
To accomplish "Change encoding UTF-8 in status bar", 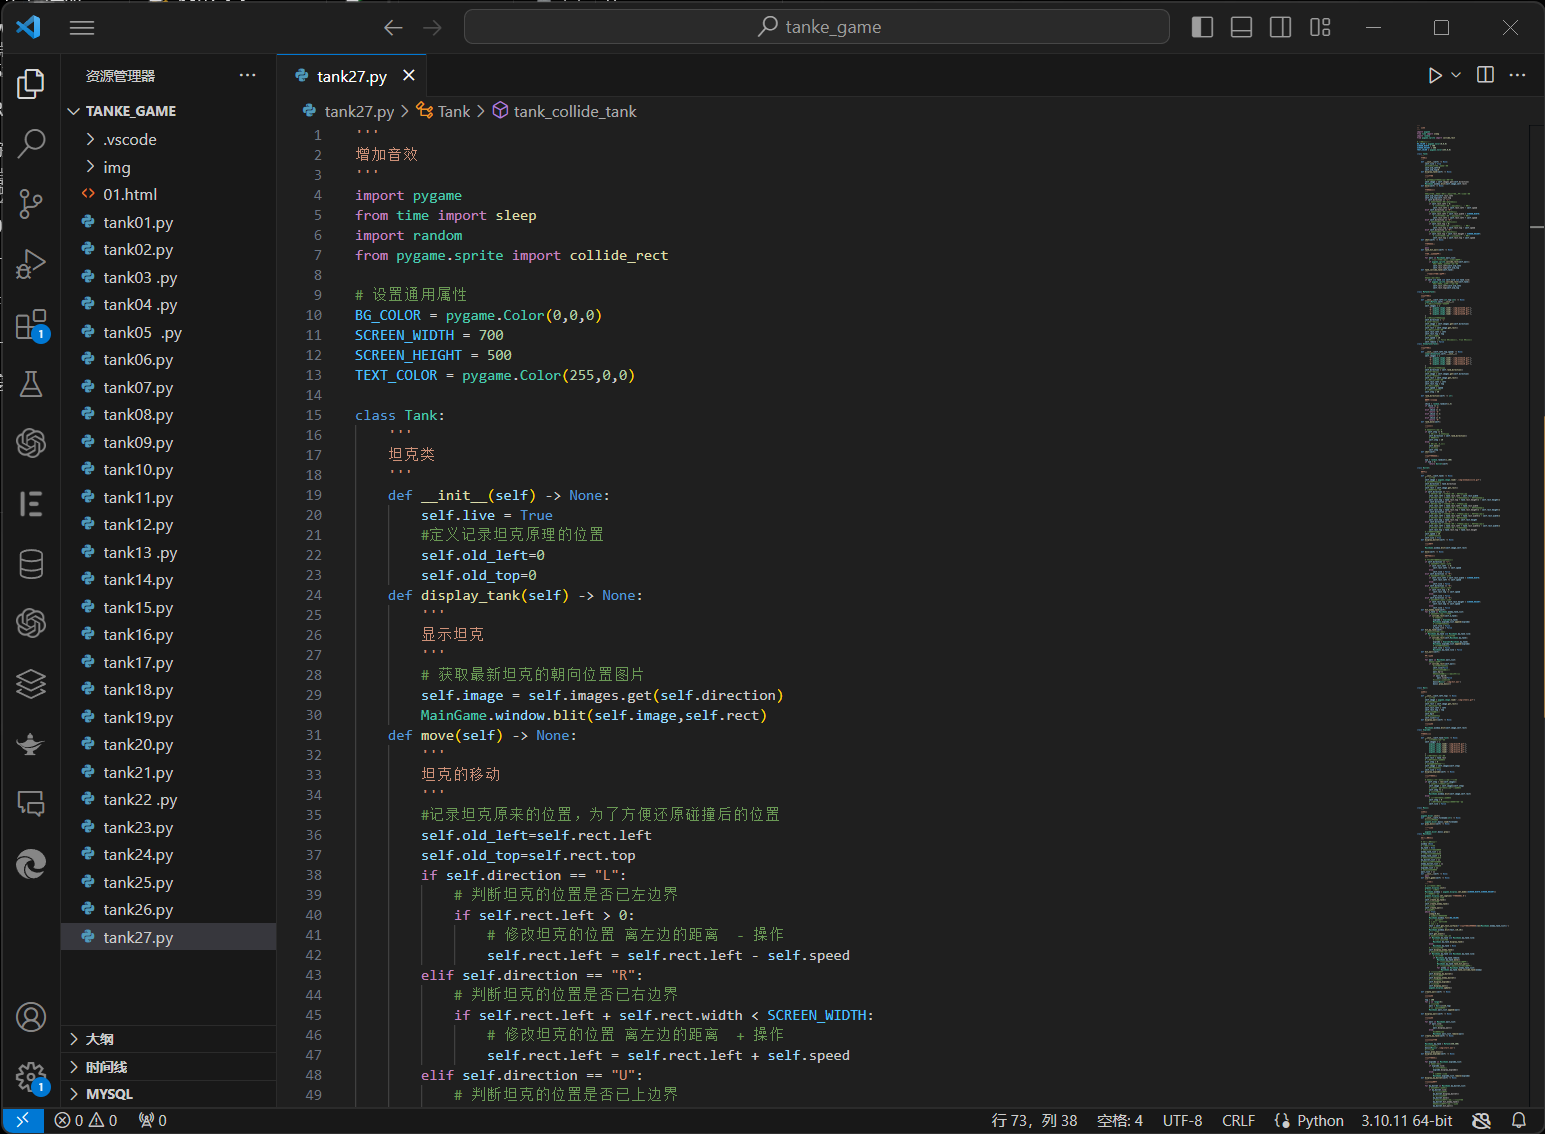I will (1182, 1120).
